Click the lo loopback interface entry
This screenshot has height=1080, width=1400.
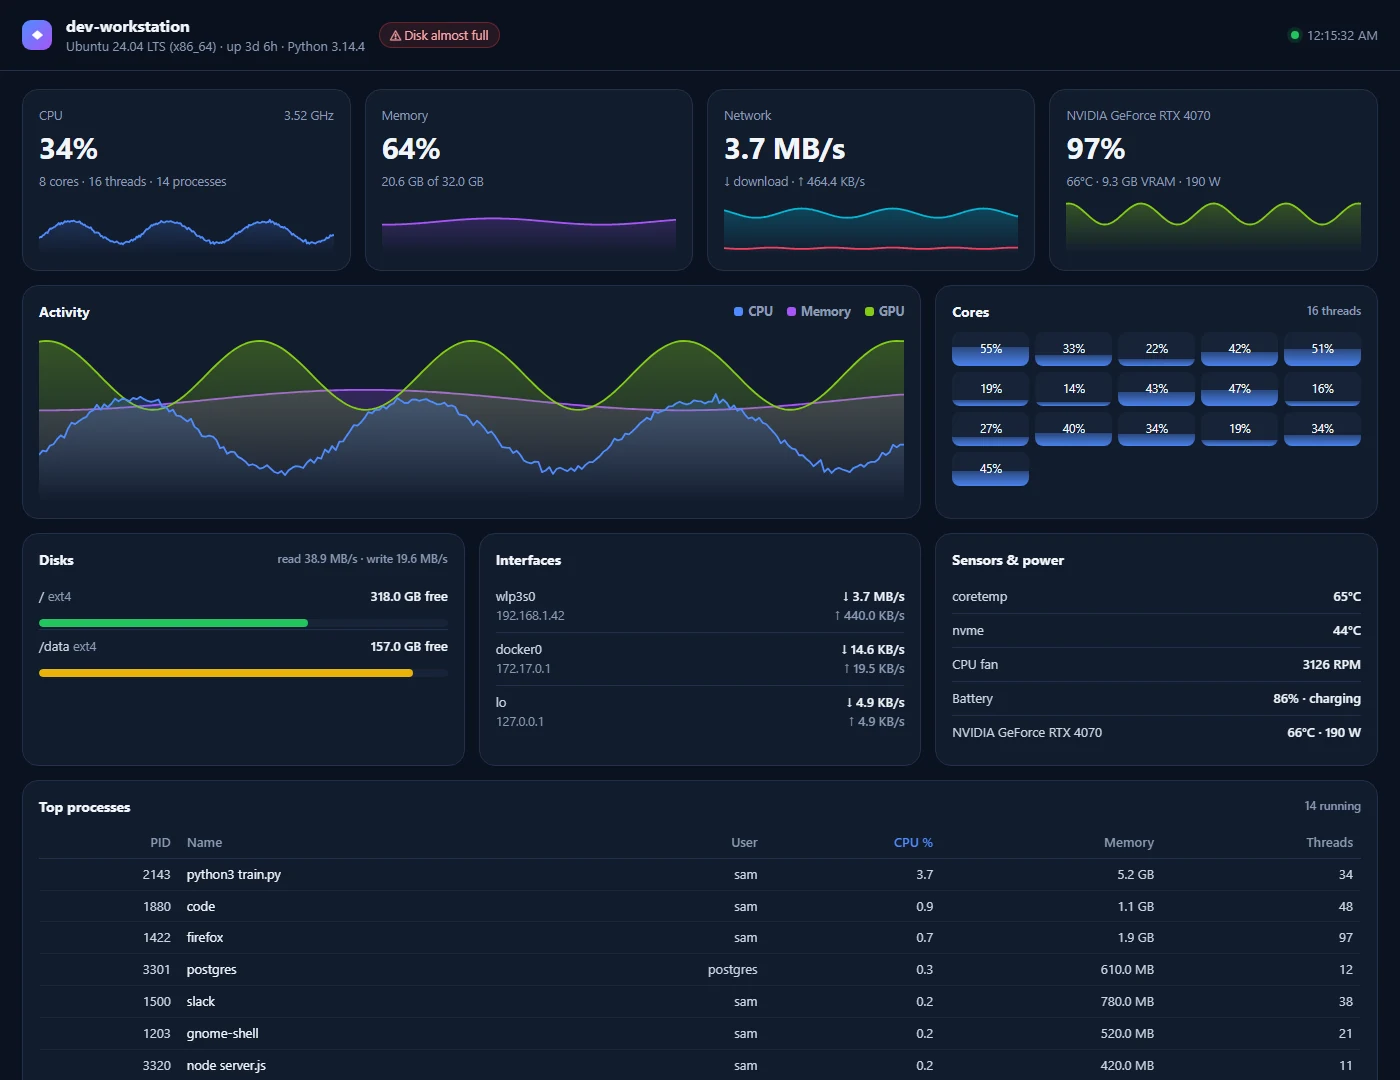(700, 712)
